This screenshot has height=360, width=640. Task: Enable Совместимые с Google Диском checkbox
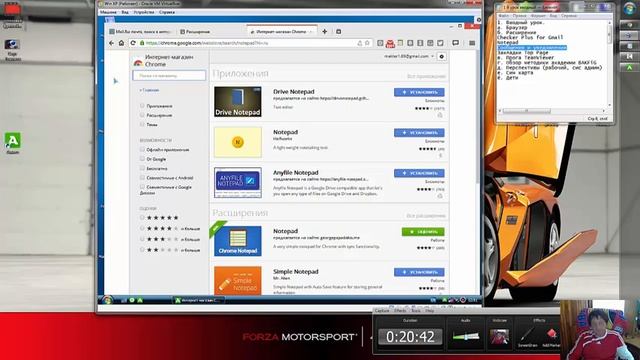click(142, 187)
